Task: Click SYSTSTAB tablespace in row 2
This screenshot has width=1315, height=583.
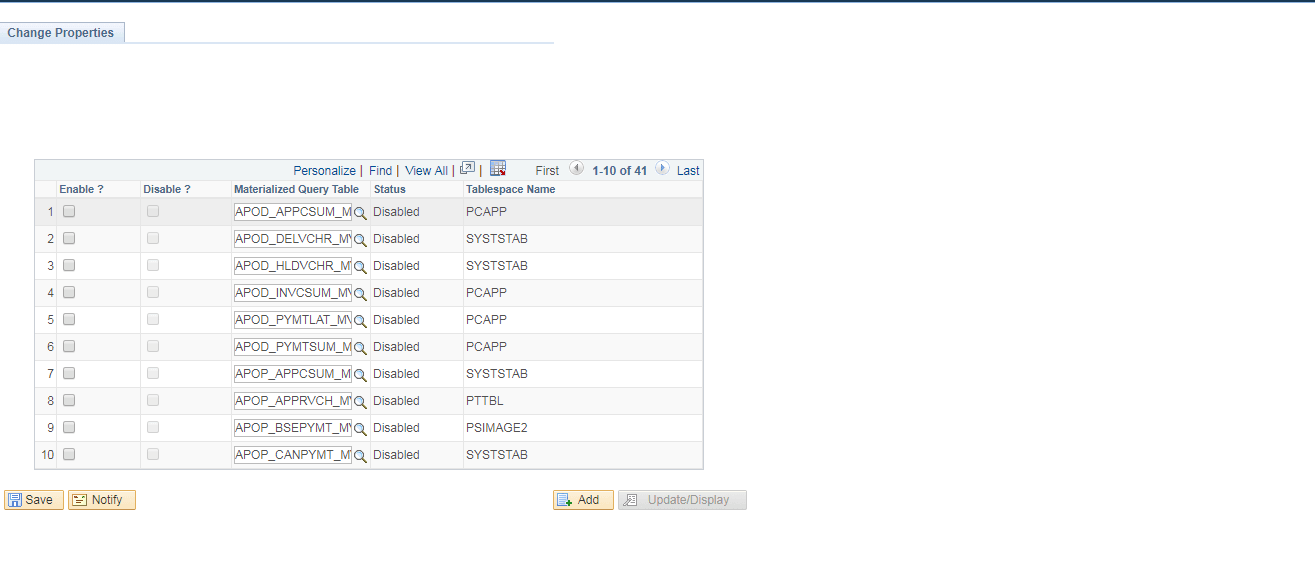Action: [x=497, y=239]
